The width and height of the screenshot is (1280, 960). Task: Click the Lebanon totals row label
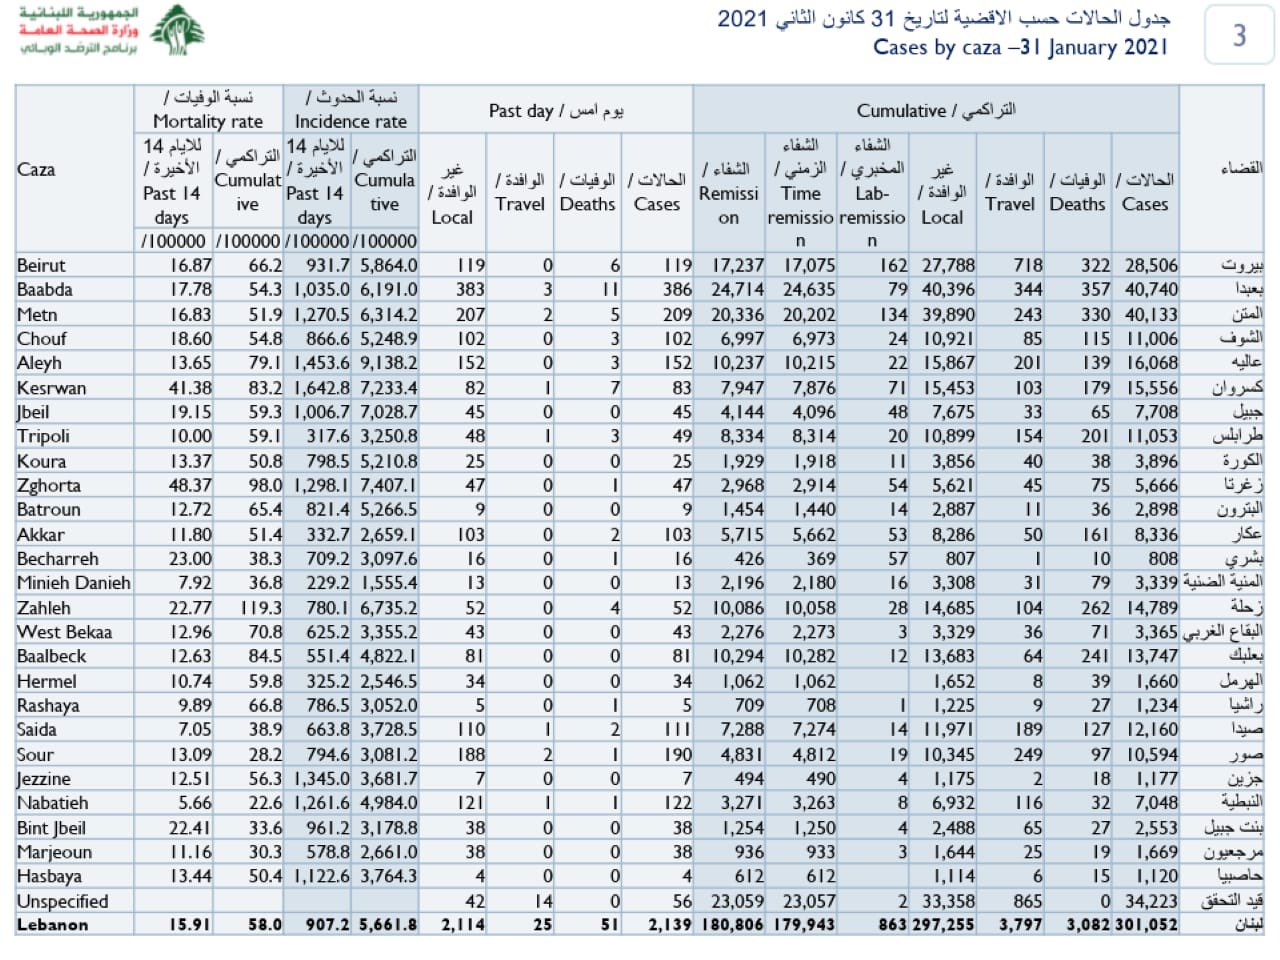pyautogui.click(x=52, y=925)
